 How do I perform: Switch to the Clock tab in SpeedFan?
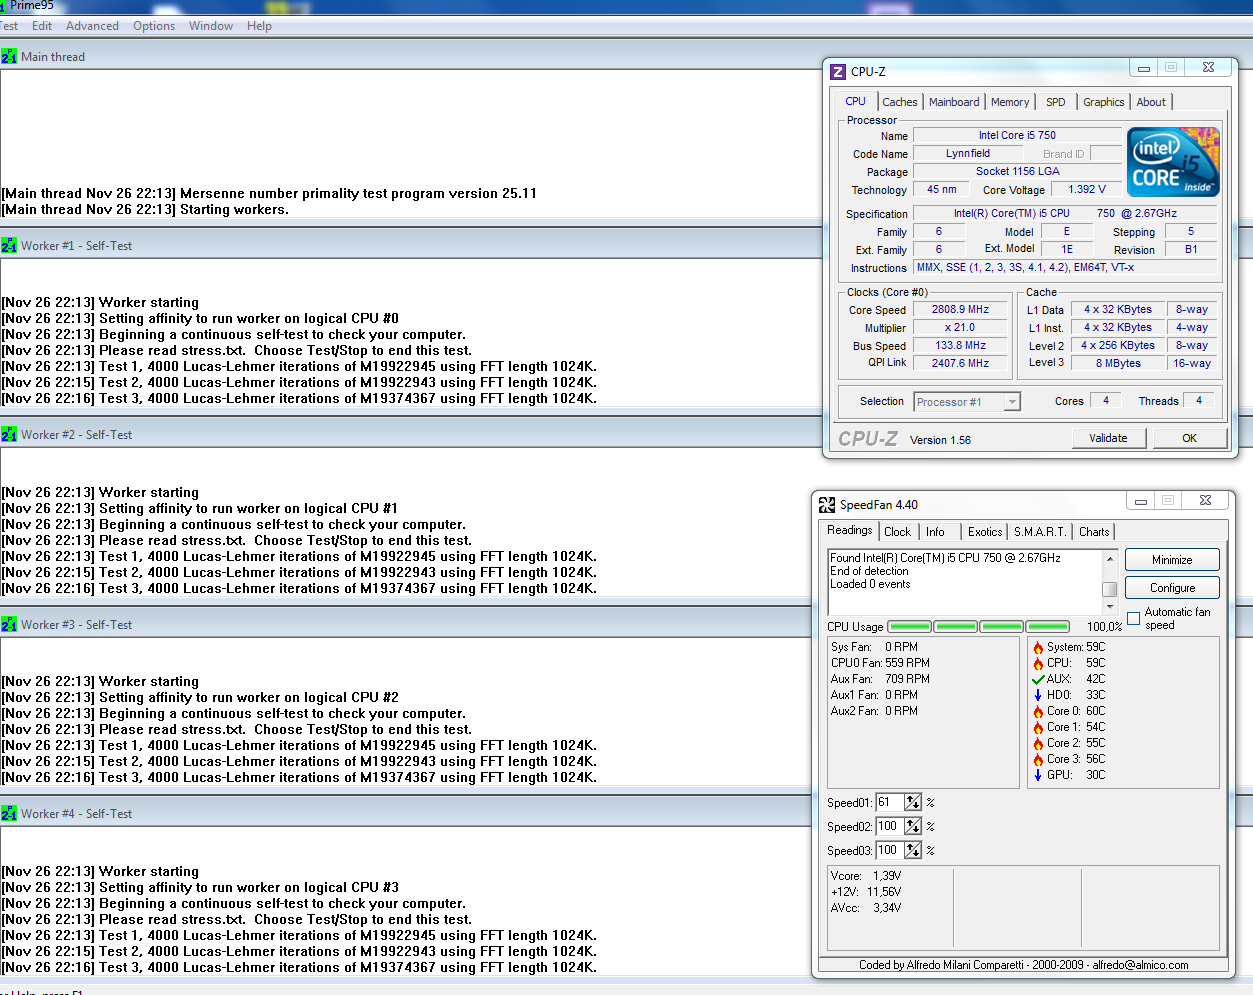click(898, 532)
